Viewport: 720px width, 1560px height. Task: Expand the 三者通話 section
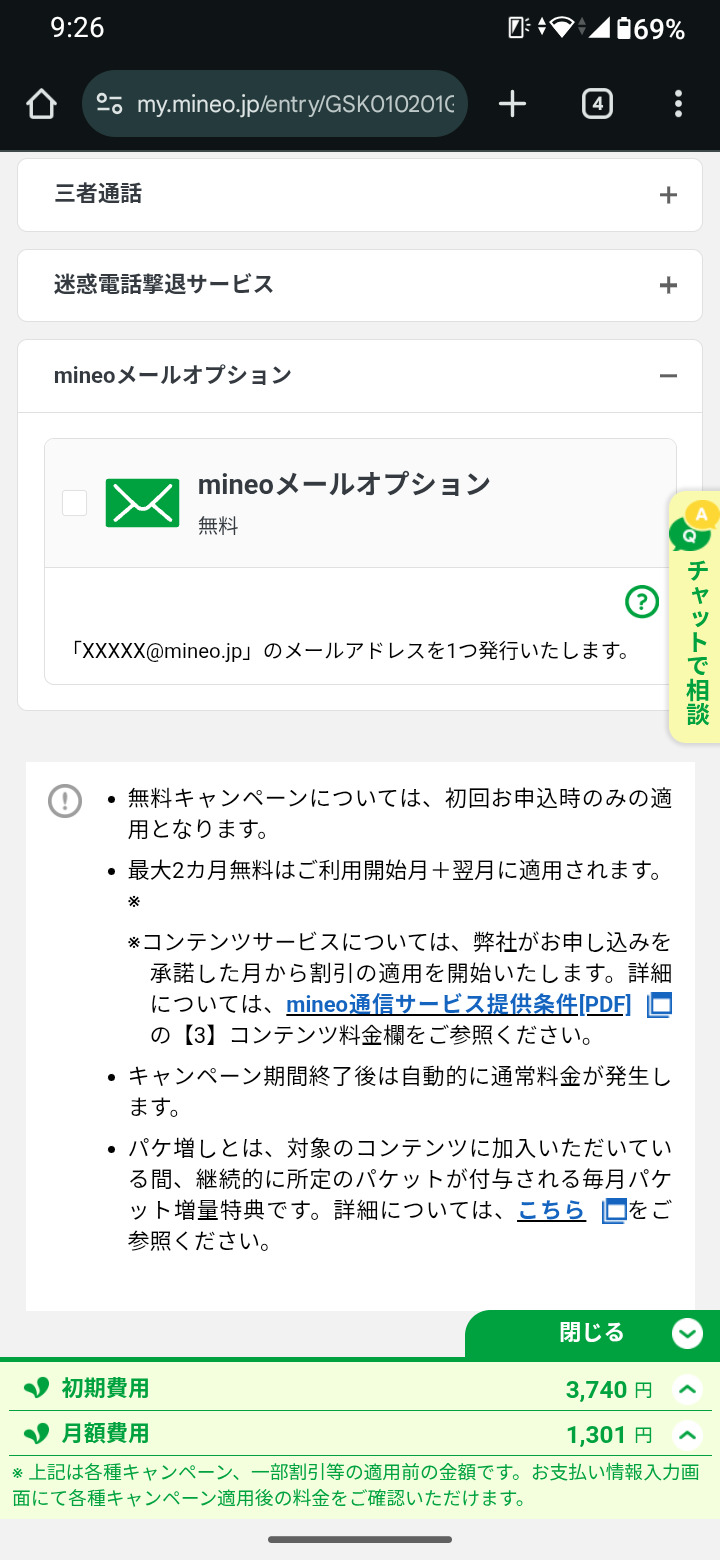tap(668, 195)
